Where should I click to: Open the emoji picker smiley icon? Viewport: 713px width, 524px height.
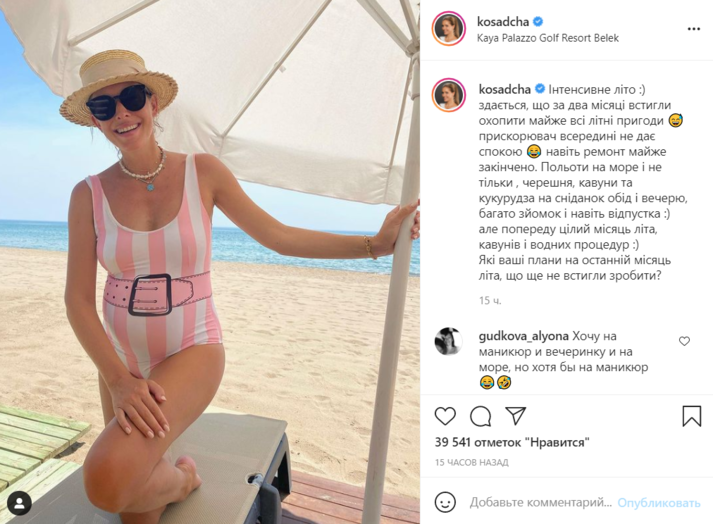tap(445, 502)
